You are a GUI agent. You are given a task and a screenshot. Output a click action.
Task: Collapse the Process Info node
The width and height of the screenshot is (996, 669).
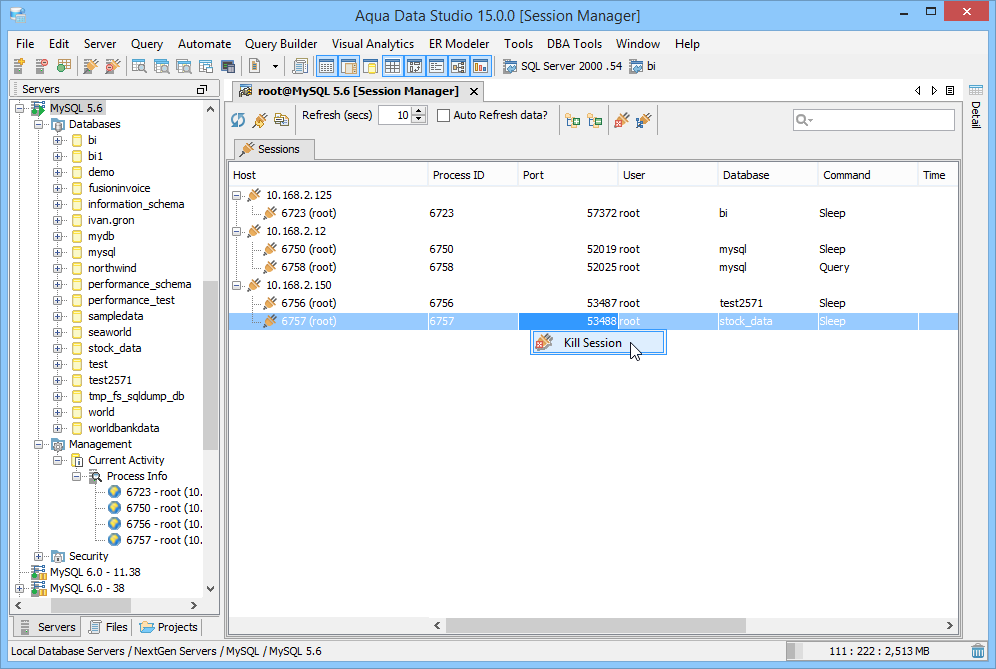click(77, 476)
